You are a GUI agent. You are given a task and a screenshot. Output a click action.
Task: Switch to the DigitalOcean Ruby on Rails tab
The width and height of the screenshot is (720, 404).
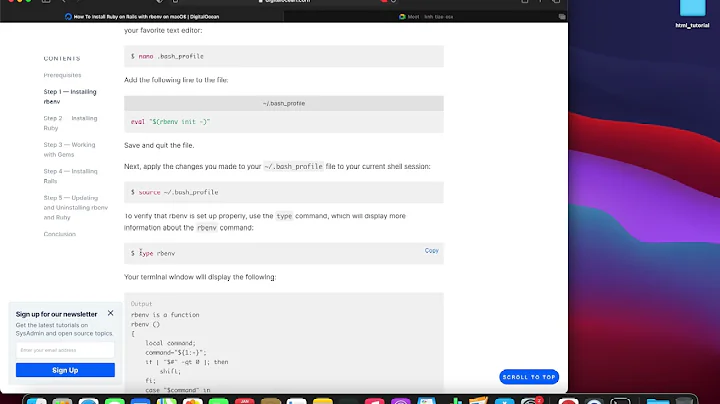pos(142,17)
